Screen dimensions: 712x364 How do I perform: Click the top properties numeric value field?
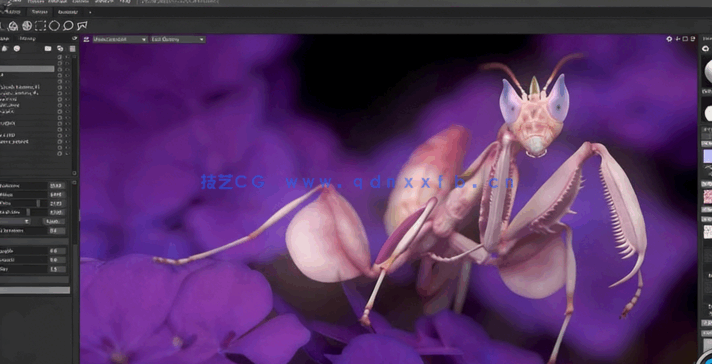click(x=57, y=186)
